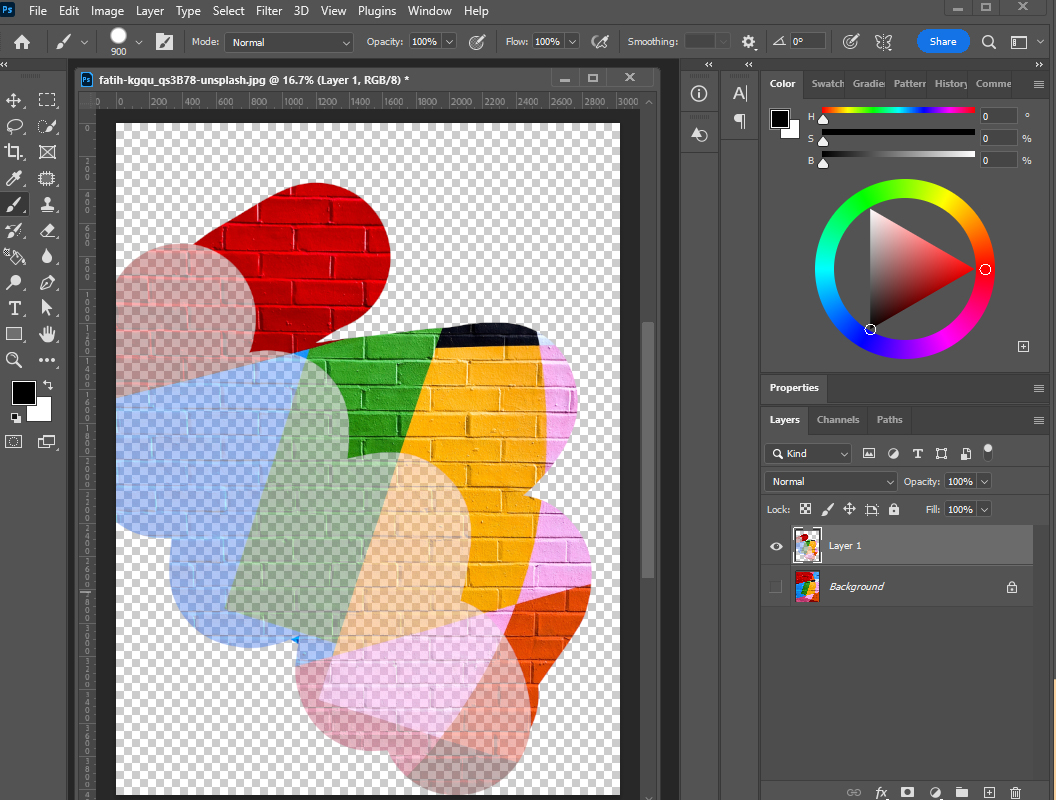Click the foreground color swatch in toolbar
The width and height of the screenshot is (1056, 800).
point(23,393)
